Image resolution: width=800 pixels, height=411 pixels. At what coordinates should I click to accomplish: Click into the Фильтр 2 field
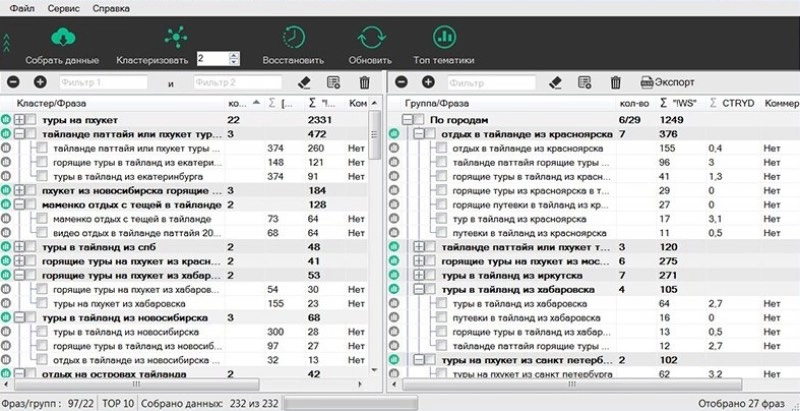[x=237, y=83]
